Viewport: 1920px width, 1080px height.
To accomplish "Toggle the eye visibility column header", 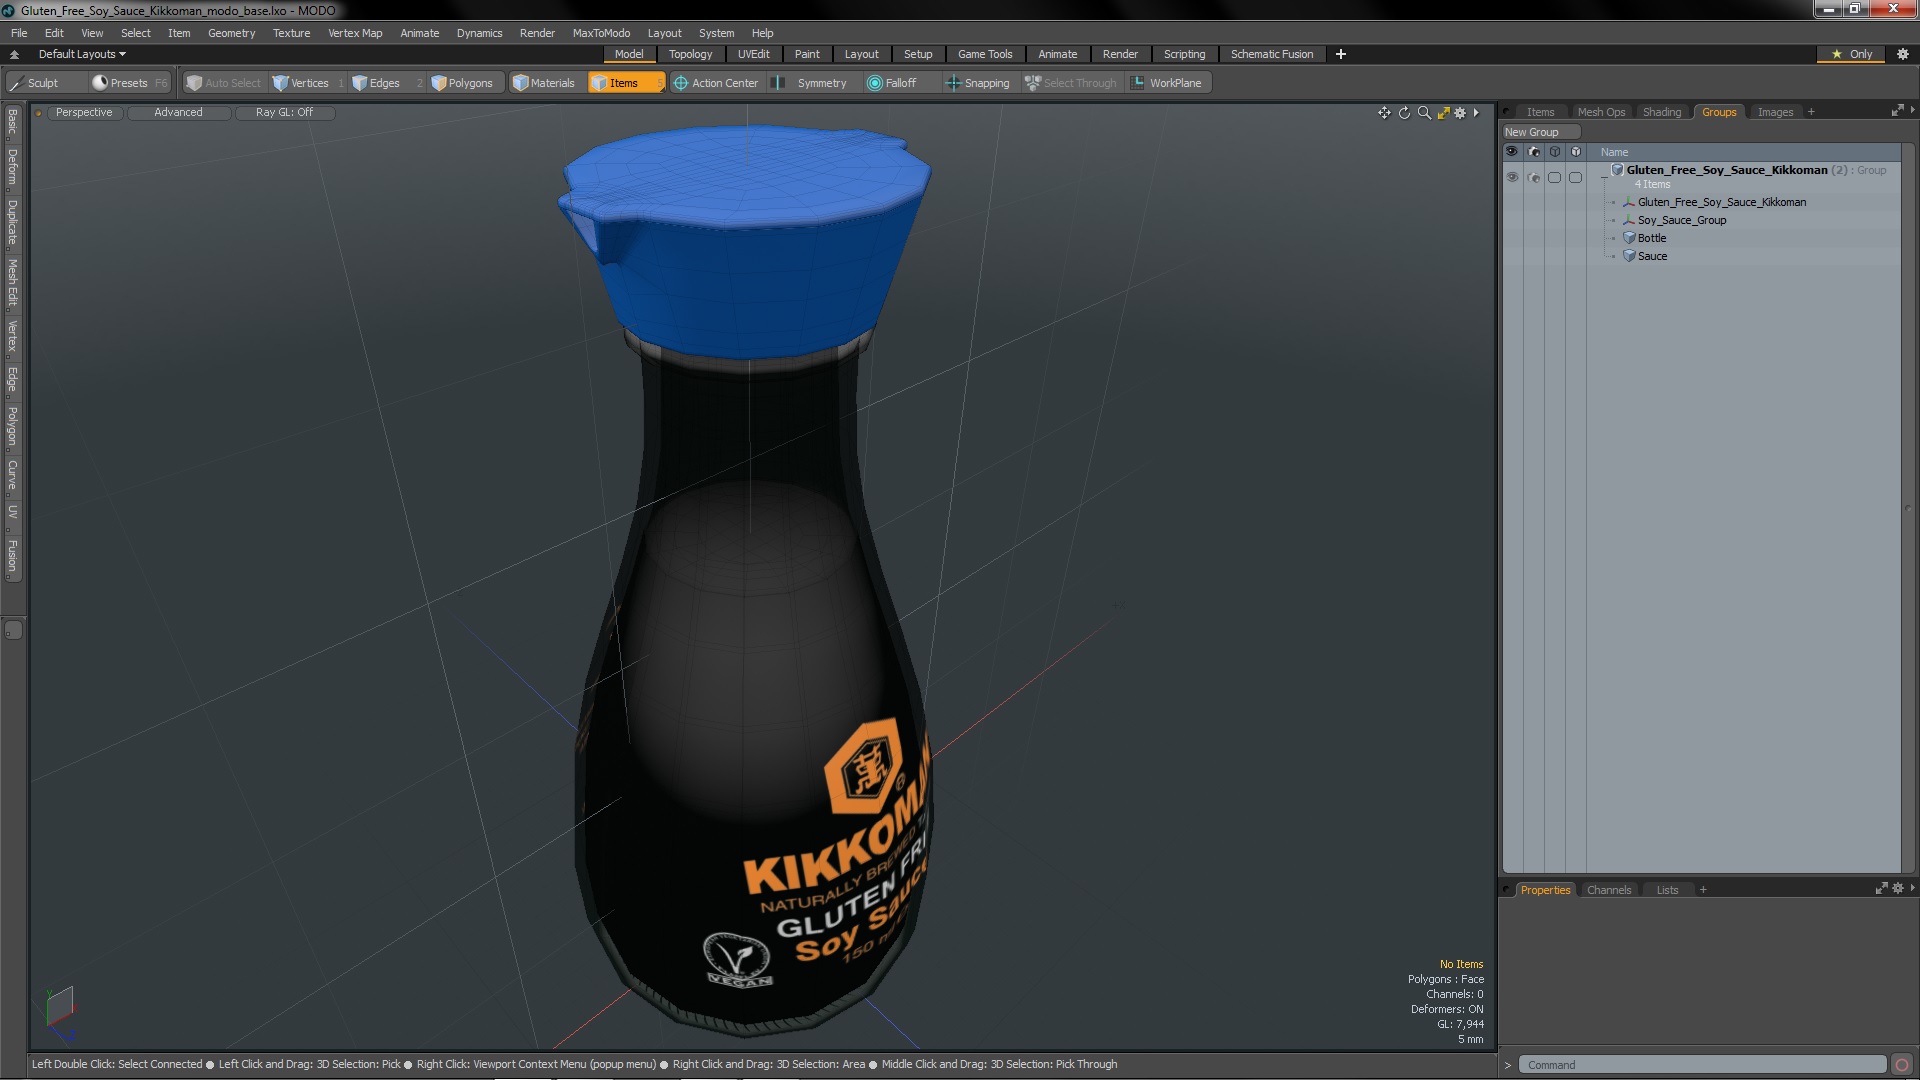I will pos(1512,152).
